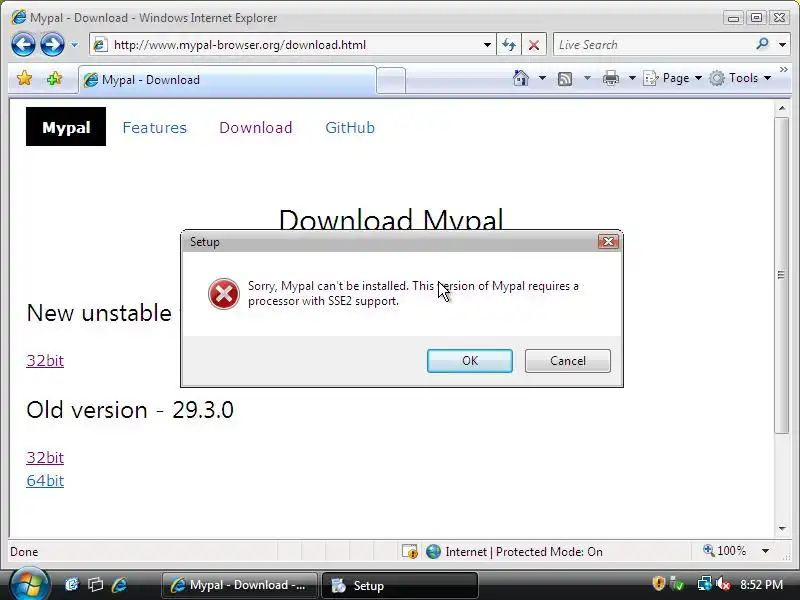
Task: Click the red error icon in Setup dialog
Action: 223,294
